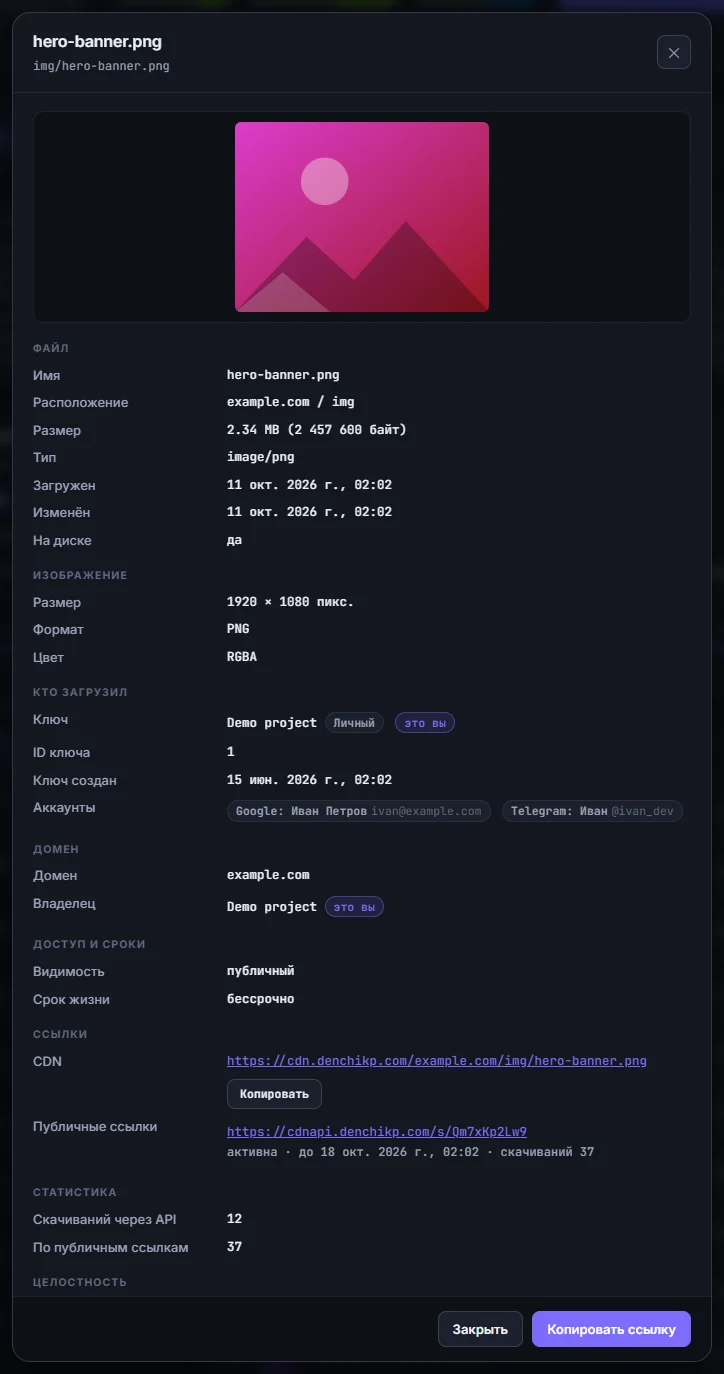Viewport: 724px width, 1374px height.
Task: Click the public link status line 'активна · до 18 окт.'
Action: (x=410, y=1152)
